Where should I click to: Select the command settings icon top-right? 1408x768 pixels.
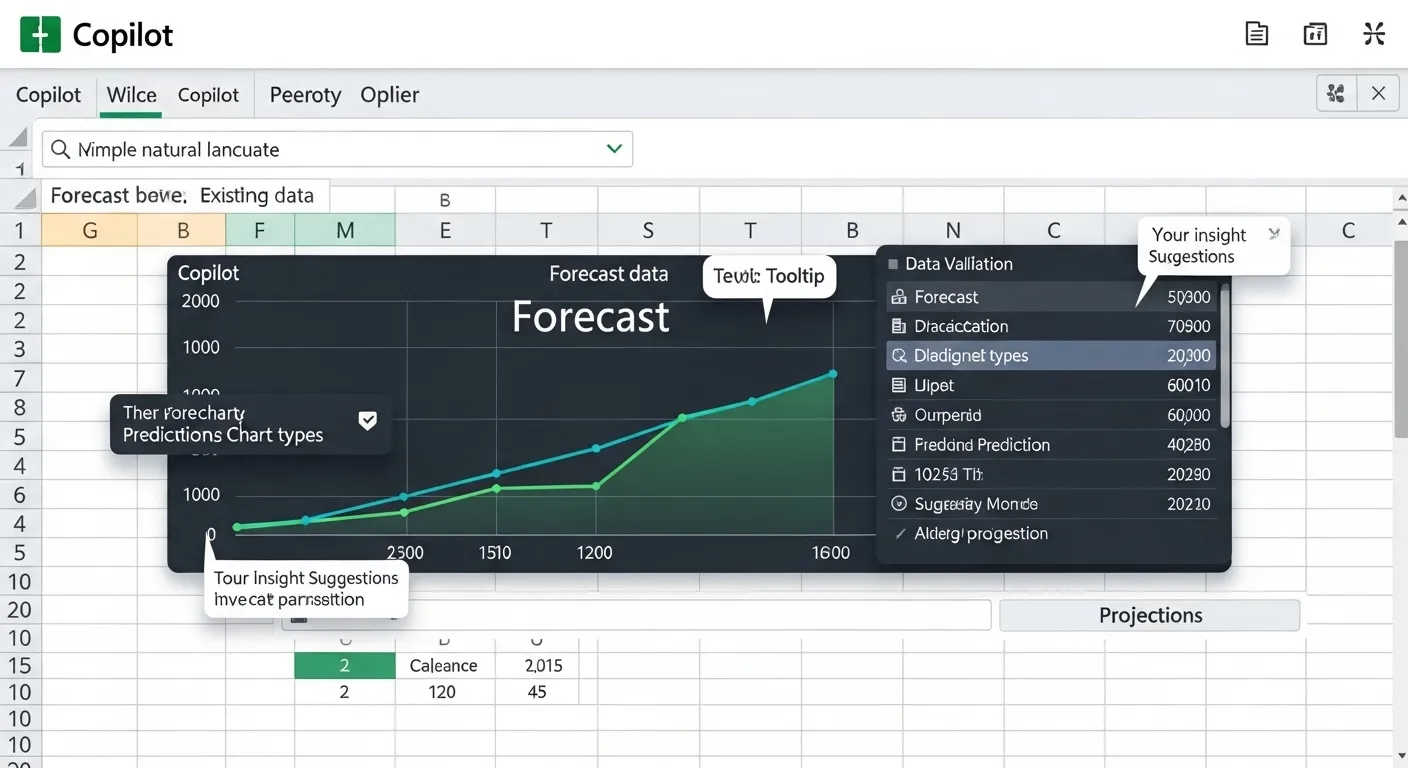point(1374,33)
